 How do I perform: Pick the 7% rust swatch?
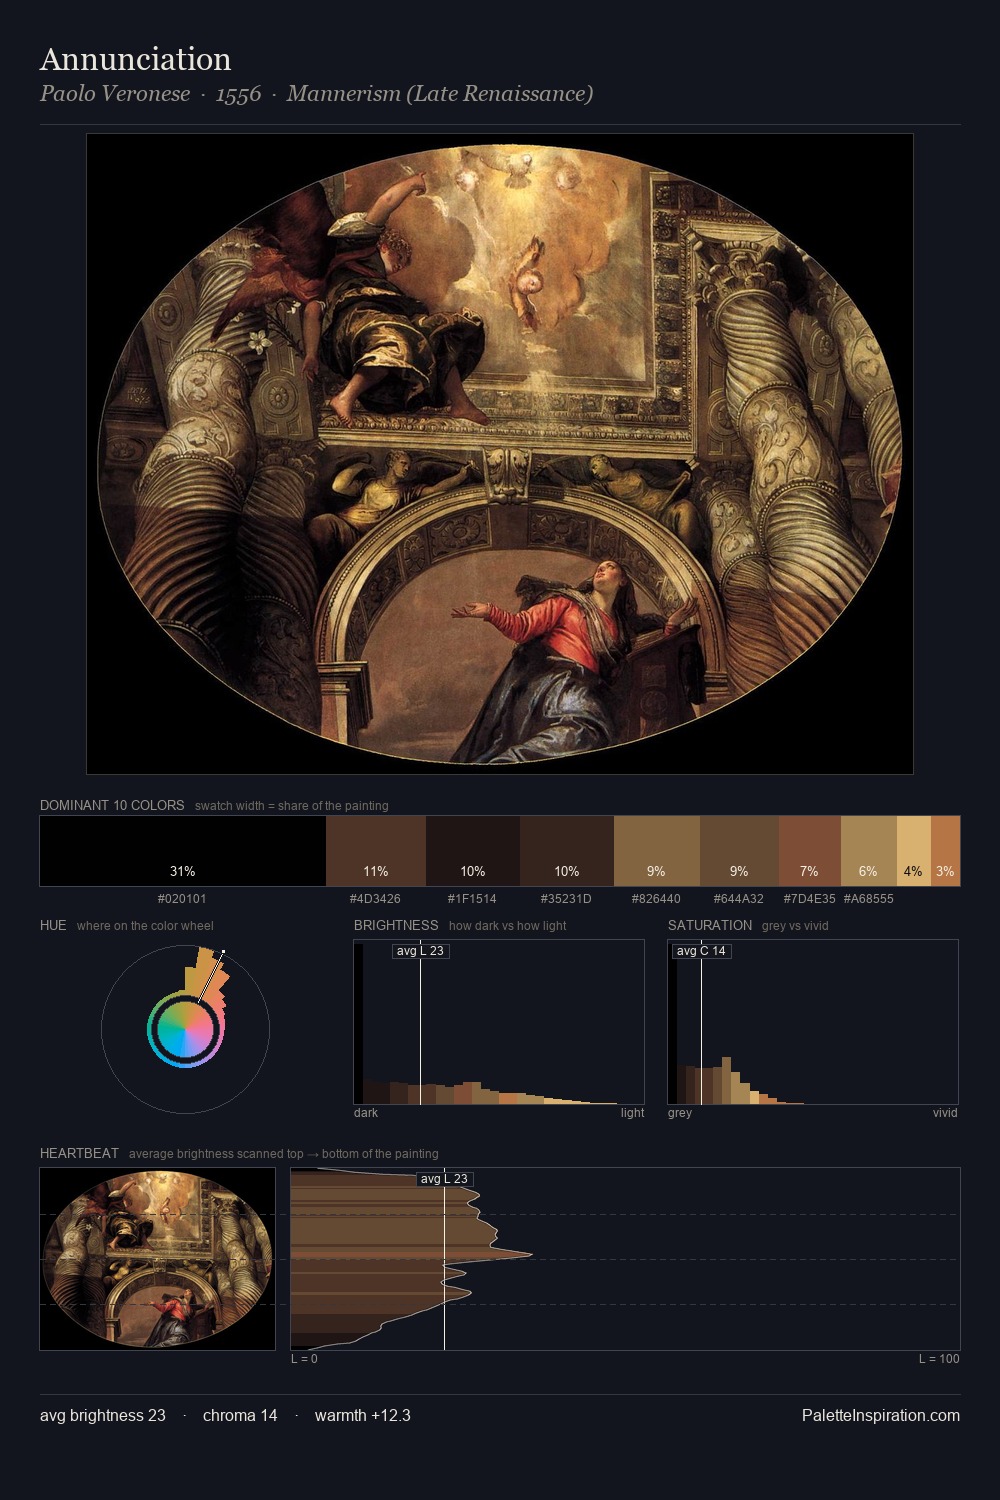(x=809, y=851)
